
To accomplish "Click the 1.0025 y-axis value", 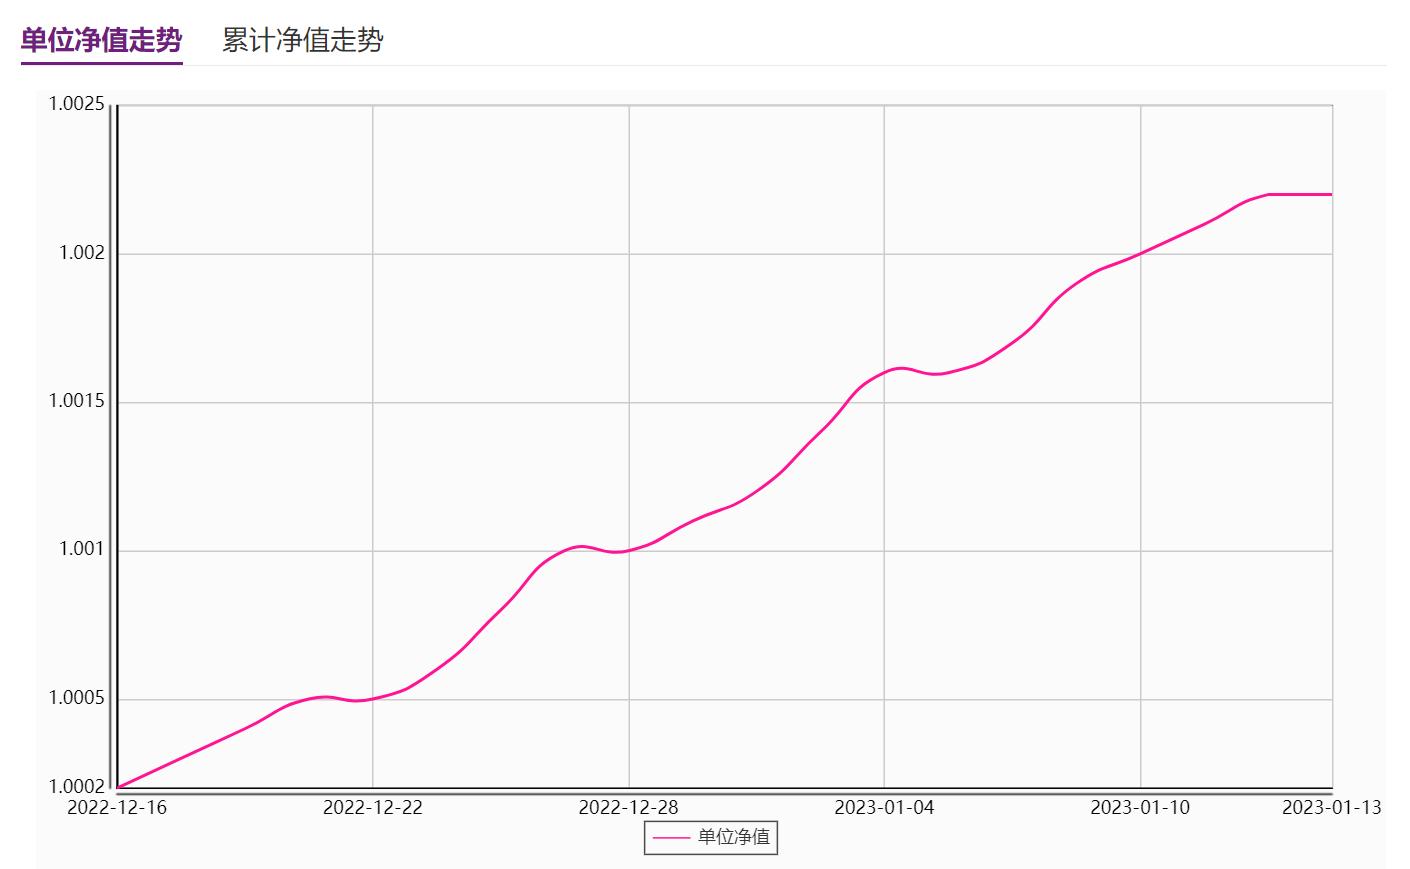I will point(77,104).
